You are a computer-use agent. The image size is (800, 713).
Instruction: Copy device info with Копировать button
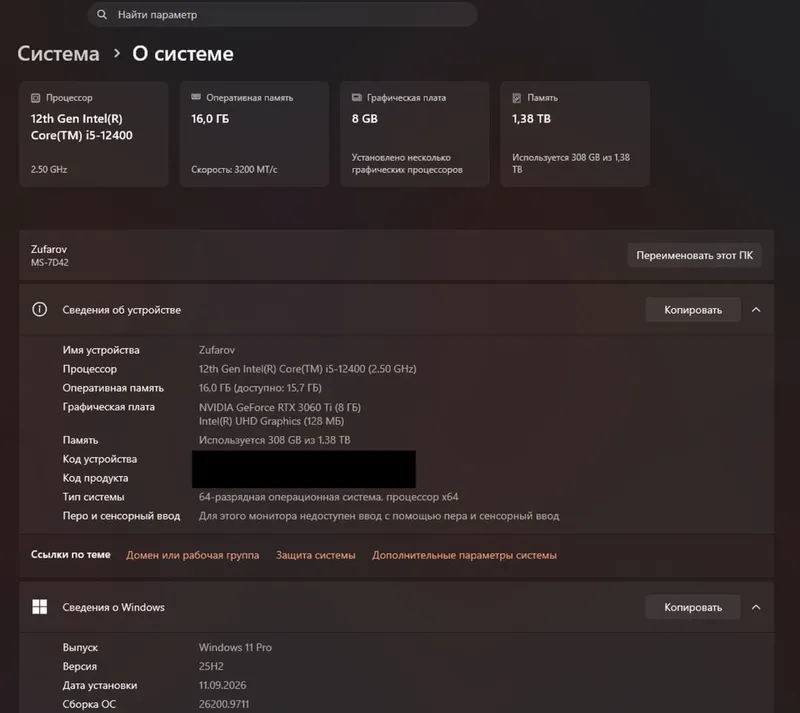pos(693,310)
